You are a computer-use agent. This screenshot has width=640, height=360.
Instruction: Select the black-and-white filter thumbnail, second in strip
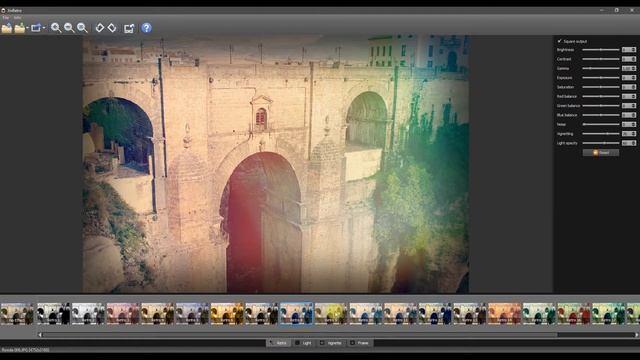[x=53, y=313]
